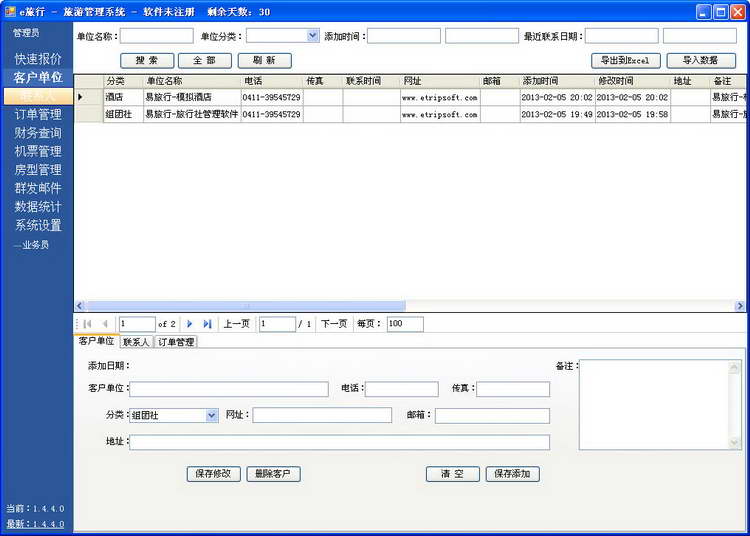Focus the 电话 input field

(x=401, y=389)
